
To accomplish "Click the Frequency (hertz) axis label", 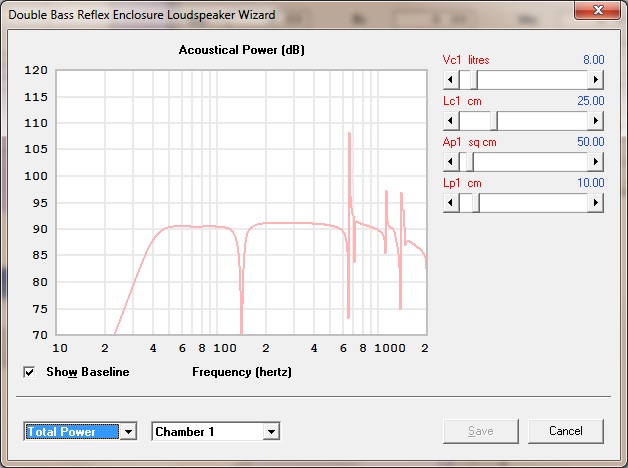I will pos(242,372).
